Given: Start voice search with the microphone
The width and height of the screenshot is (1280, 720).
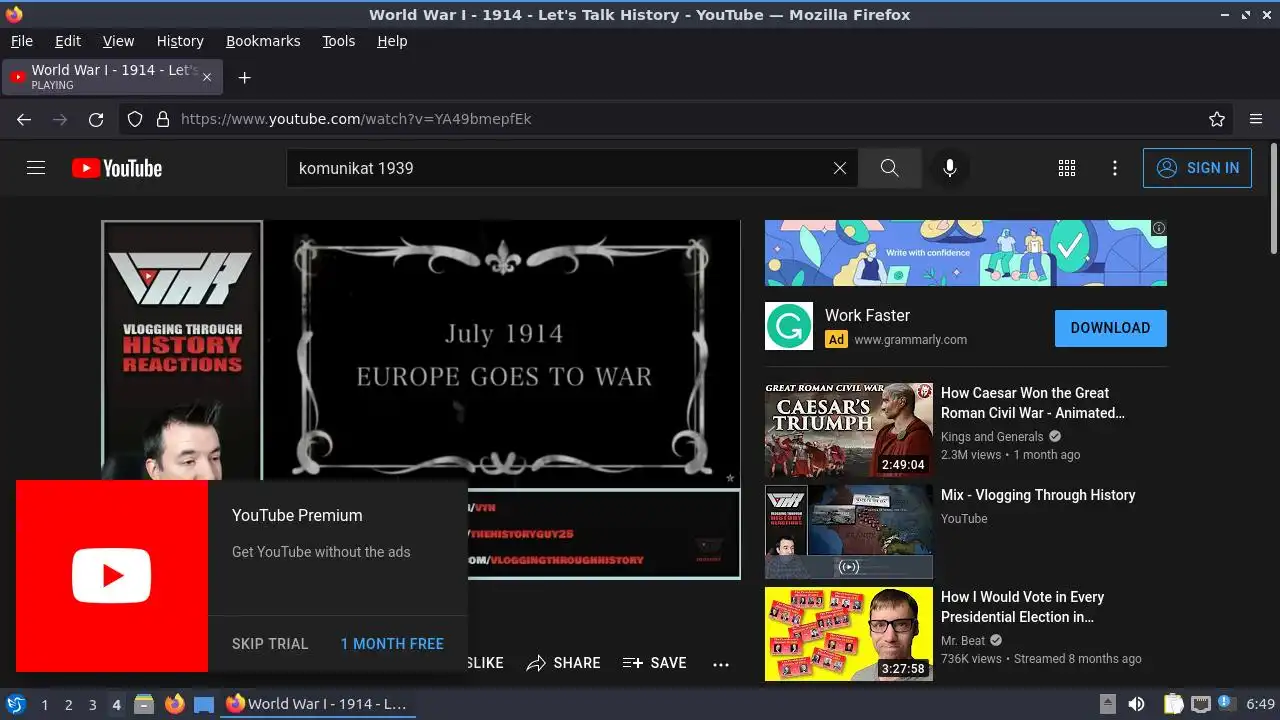Looking at the screenshot, I should click(950, 168).
